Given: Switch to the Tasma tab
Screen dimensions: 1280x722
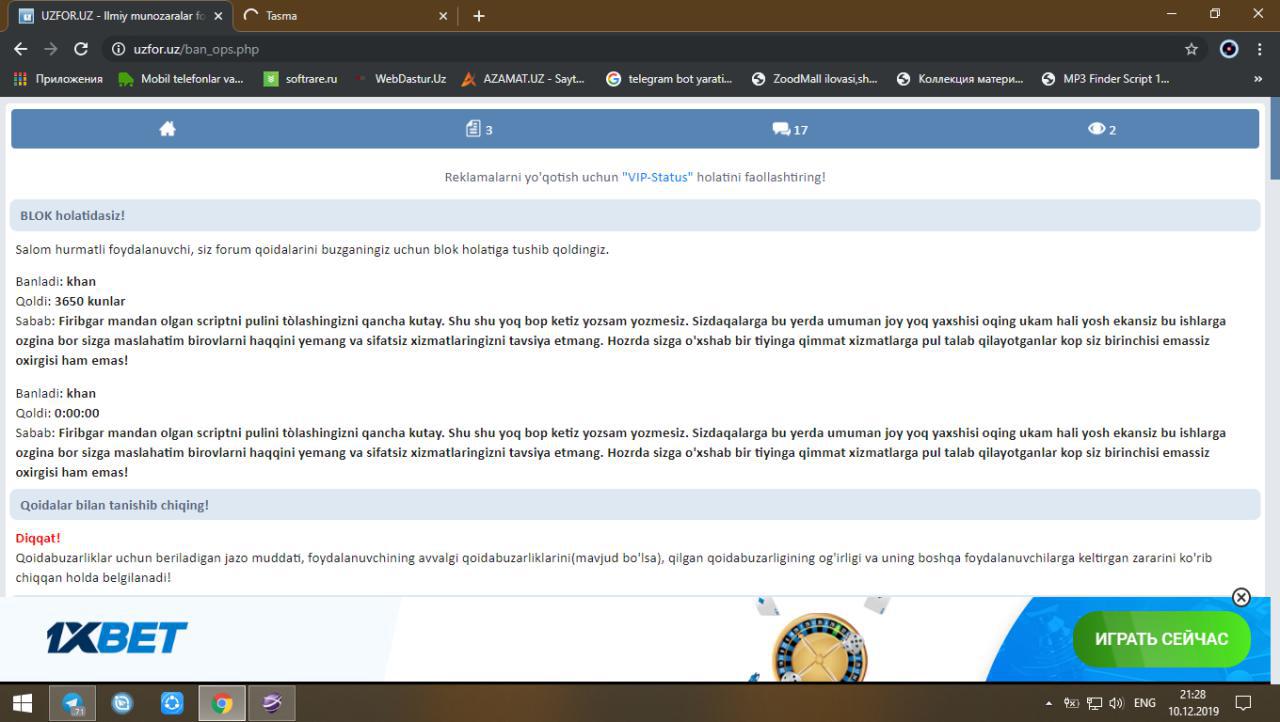Looking at the screenshot, I should (340, 16).
